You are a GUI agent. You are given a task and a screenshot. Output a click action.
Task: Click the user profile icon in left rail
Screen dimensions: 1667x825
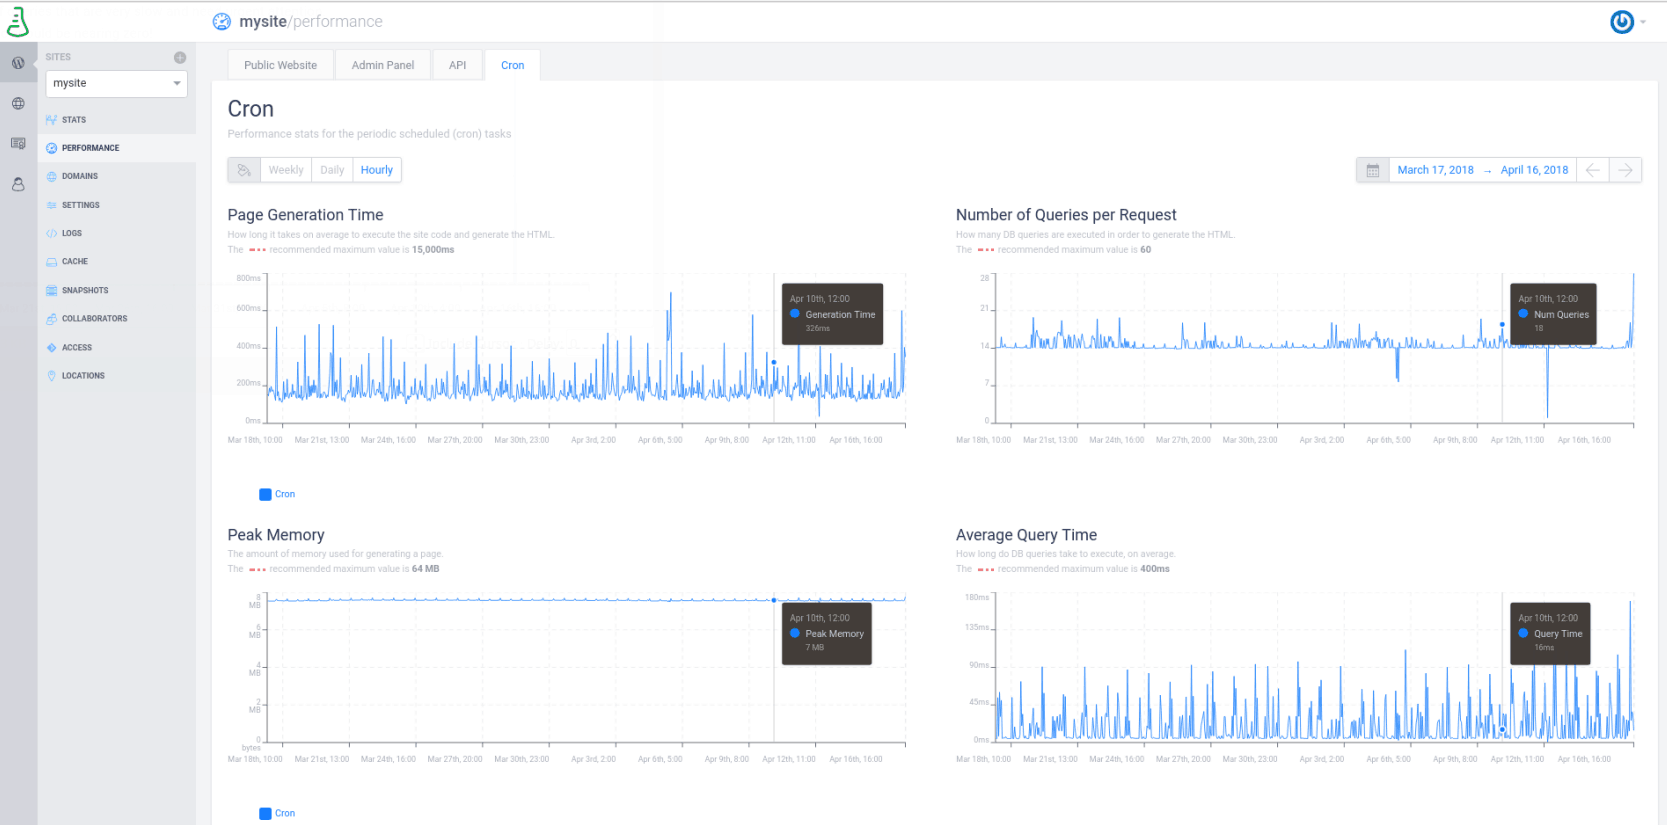(x=18, y=184)
